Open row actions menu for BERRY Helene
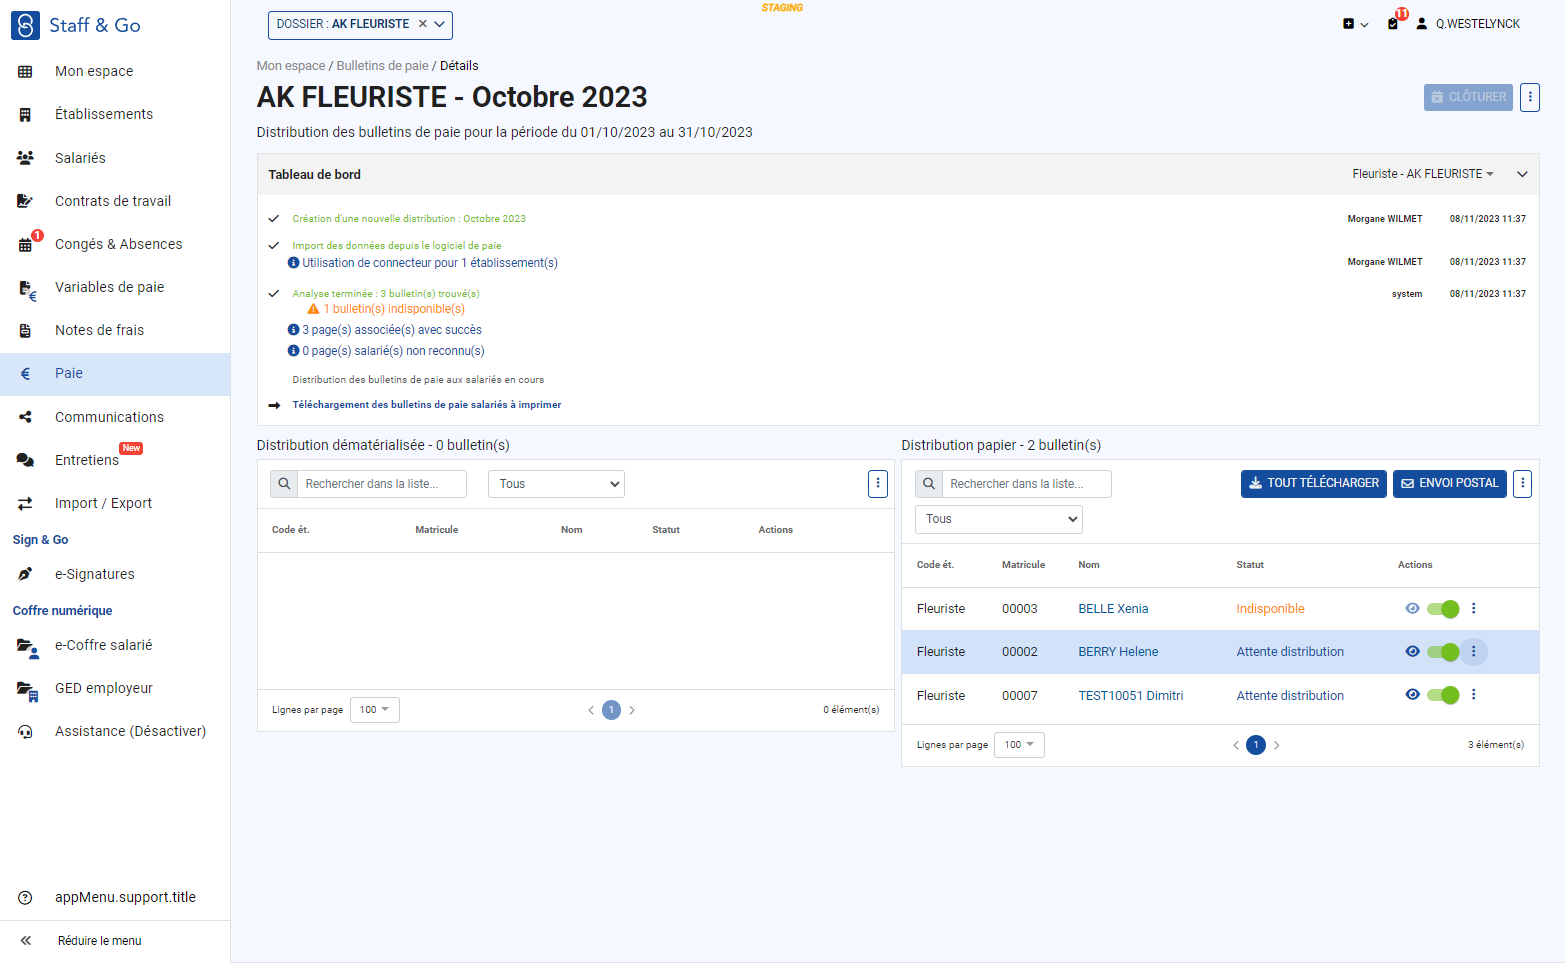Image resolution: width=1565 pixels, height=963 pixels. pyautogui.click(x=1473, y=651)
